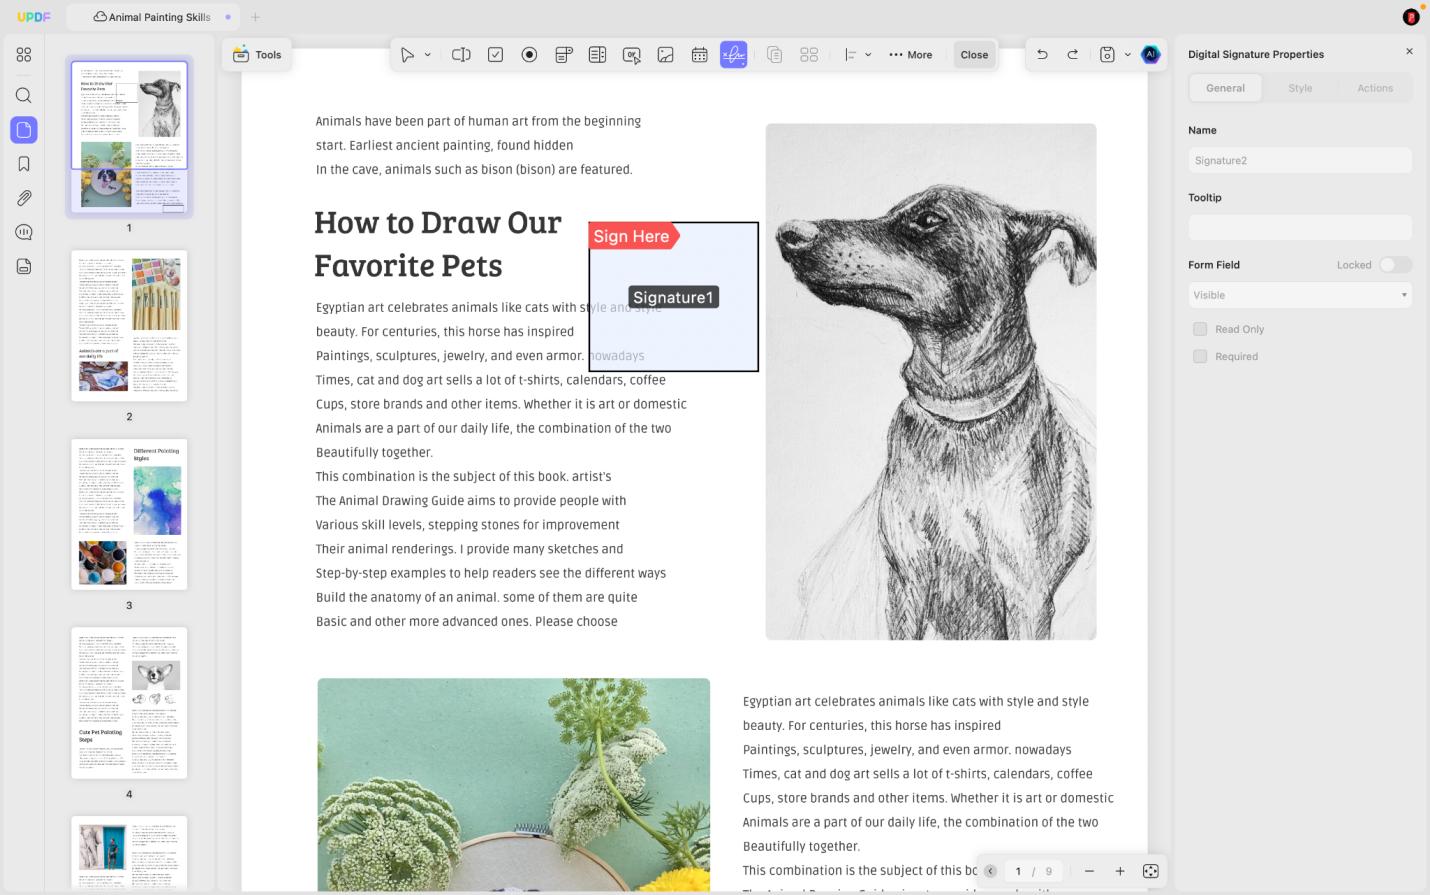The width and height of the screenshot is (1430, 895).
Task: Switch to the General properties tab
Action: 1225,88
